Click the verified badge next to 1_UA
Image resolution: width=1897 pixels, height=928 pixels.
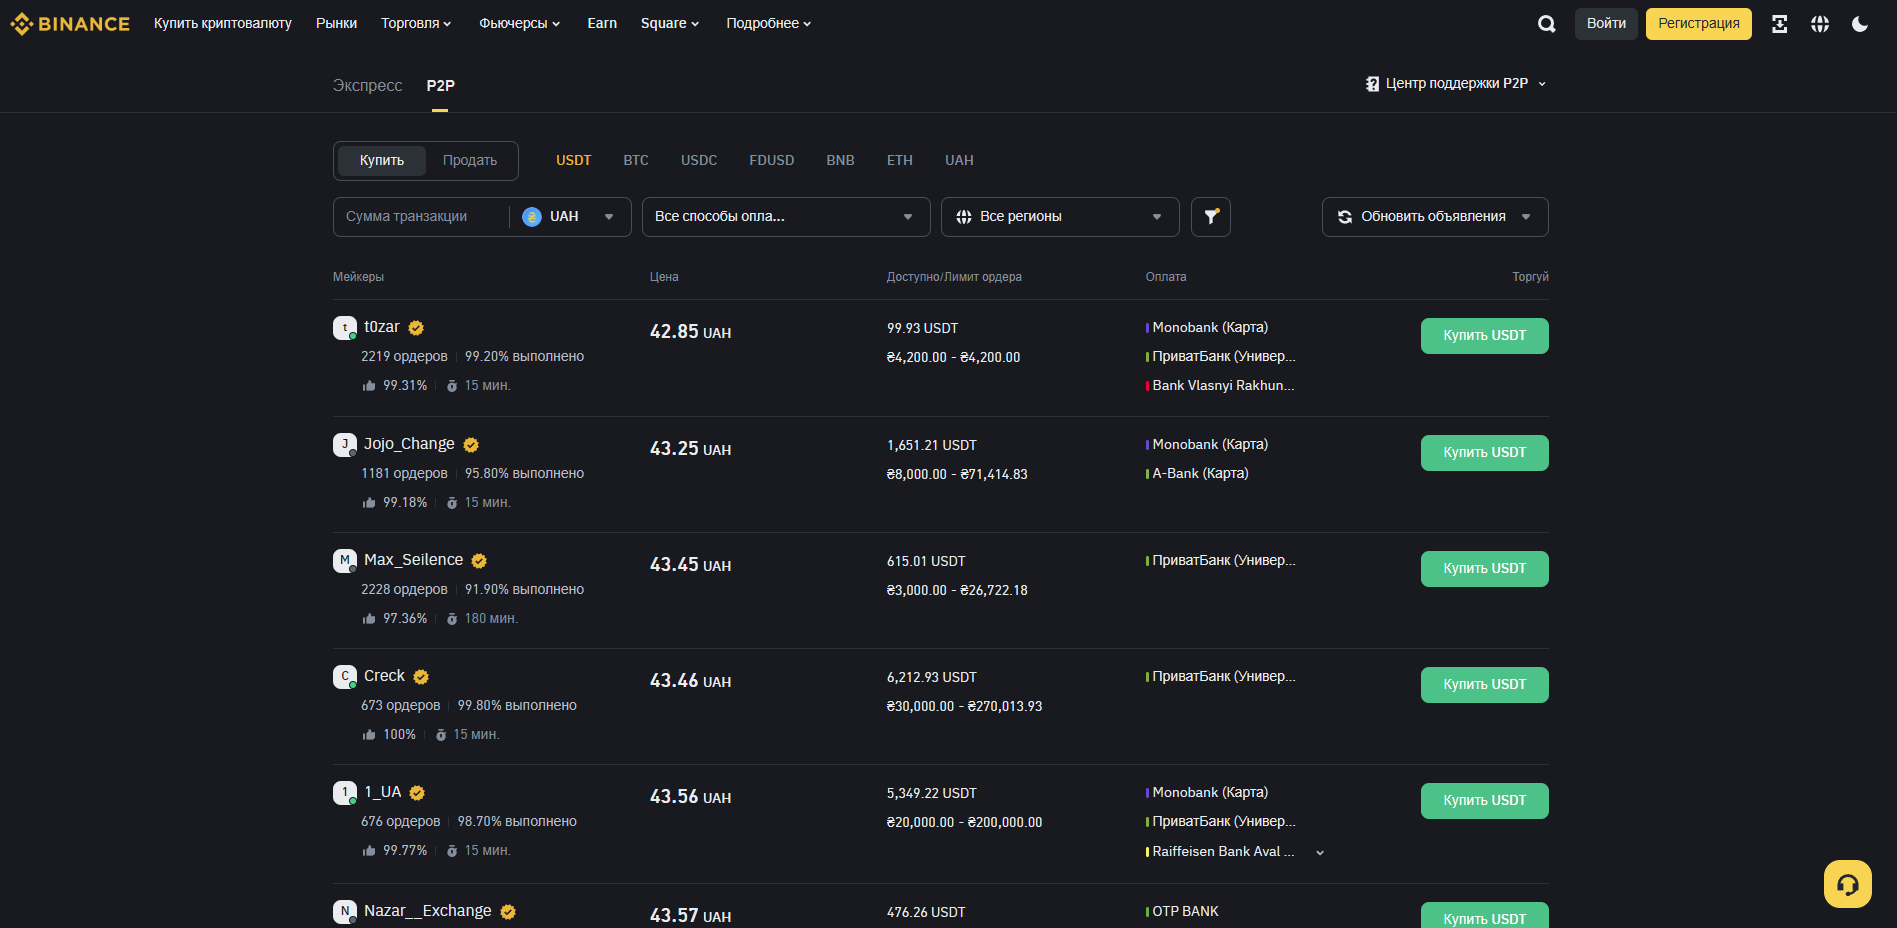(x=417, y=792)
